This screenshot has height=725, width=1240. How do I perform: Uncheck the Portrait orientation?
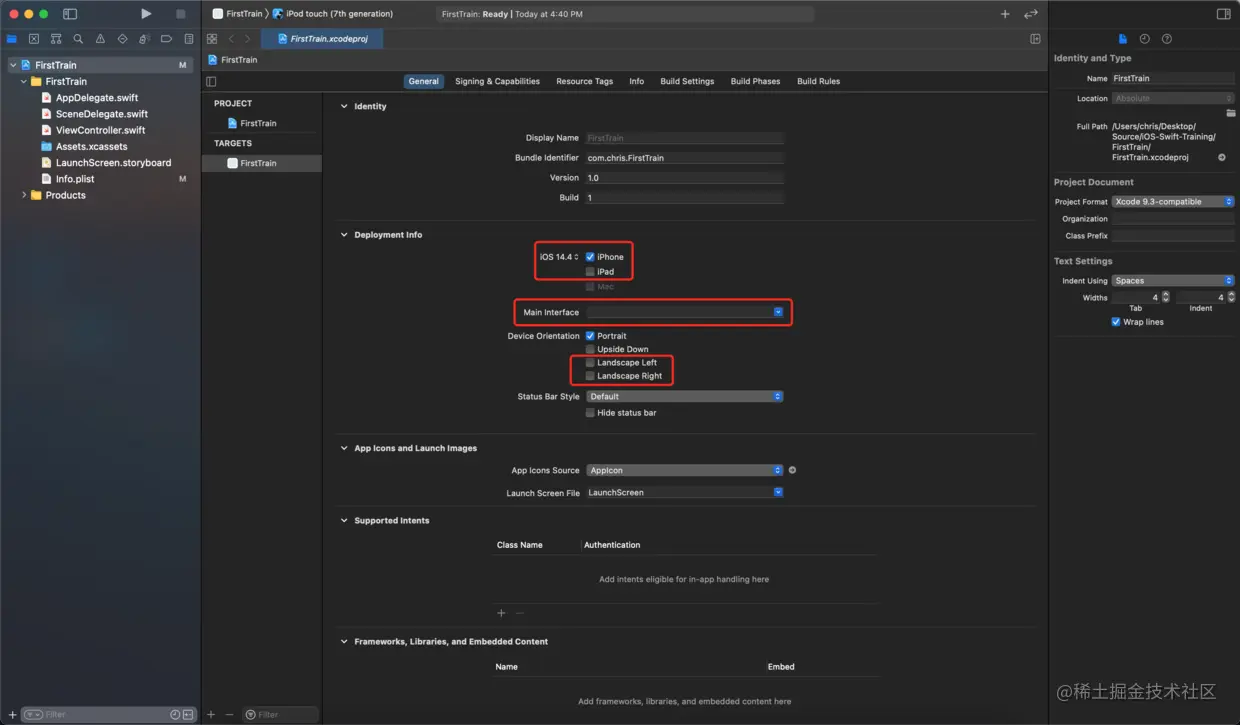point(590,336)
